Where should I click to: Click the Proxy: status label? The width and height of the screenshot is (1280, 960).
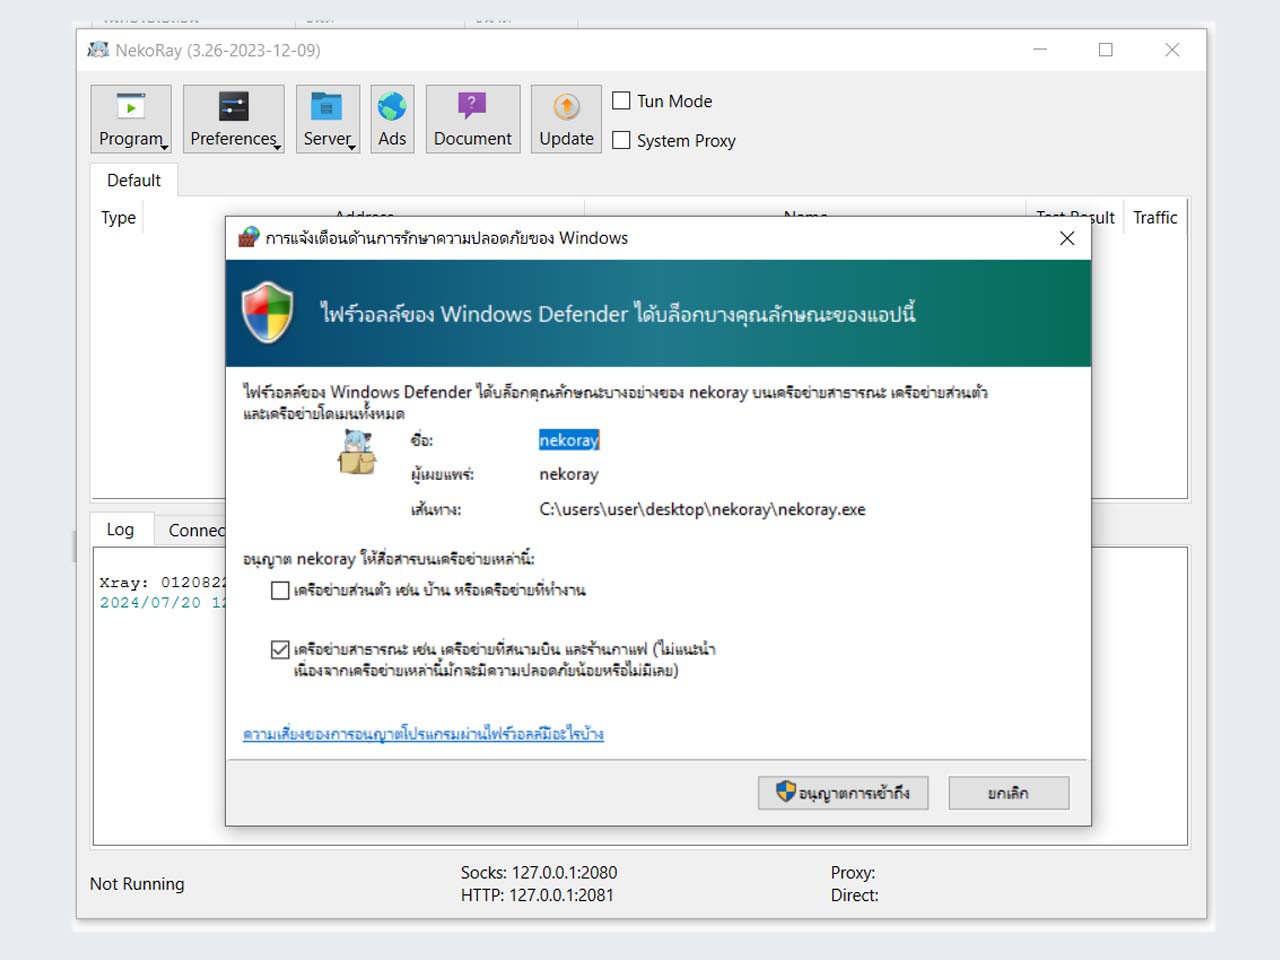pos(853,873)
